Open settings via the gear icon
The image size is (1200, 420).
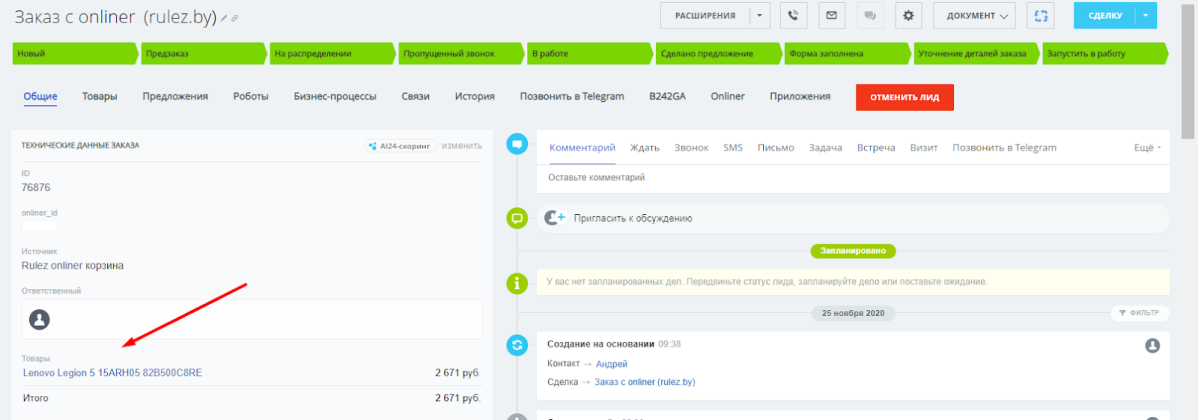908,16
